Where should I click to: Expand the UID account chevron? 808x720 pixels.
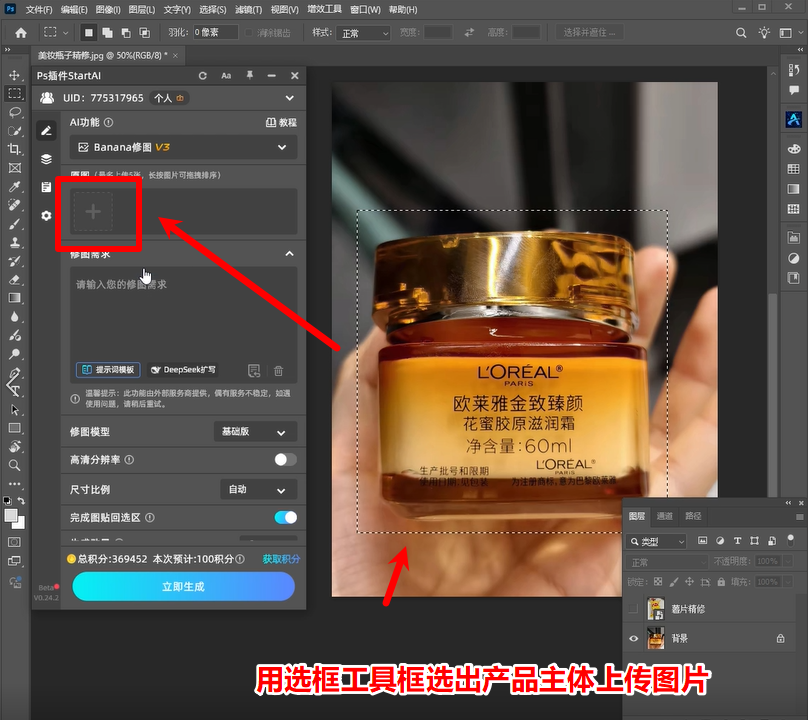click(290, 98)
